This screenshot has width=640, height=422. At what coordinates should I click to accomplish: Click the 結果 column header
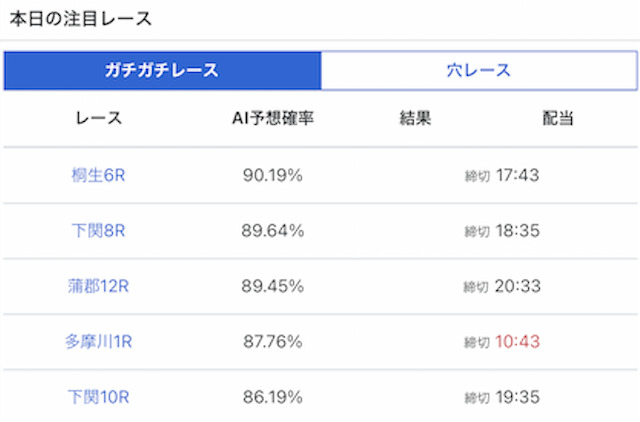(415, 118)
